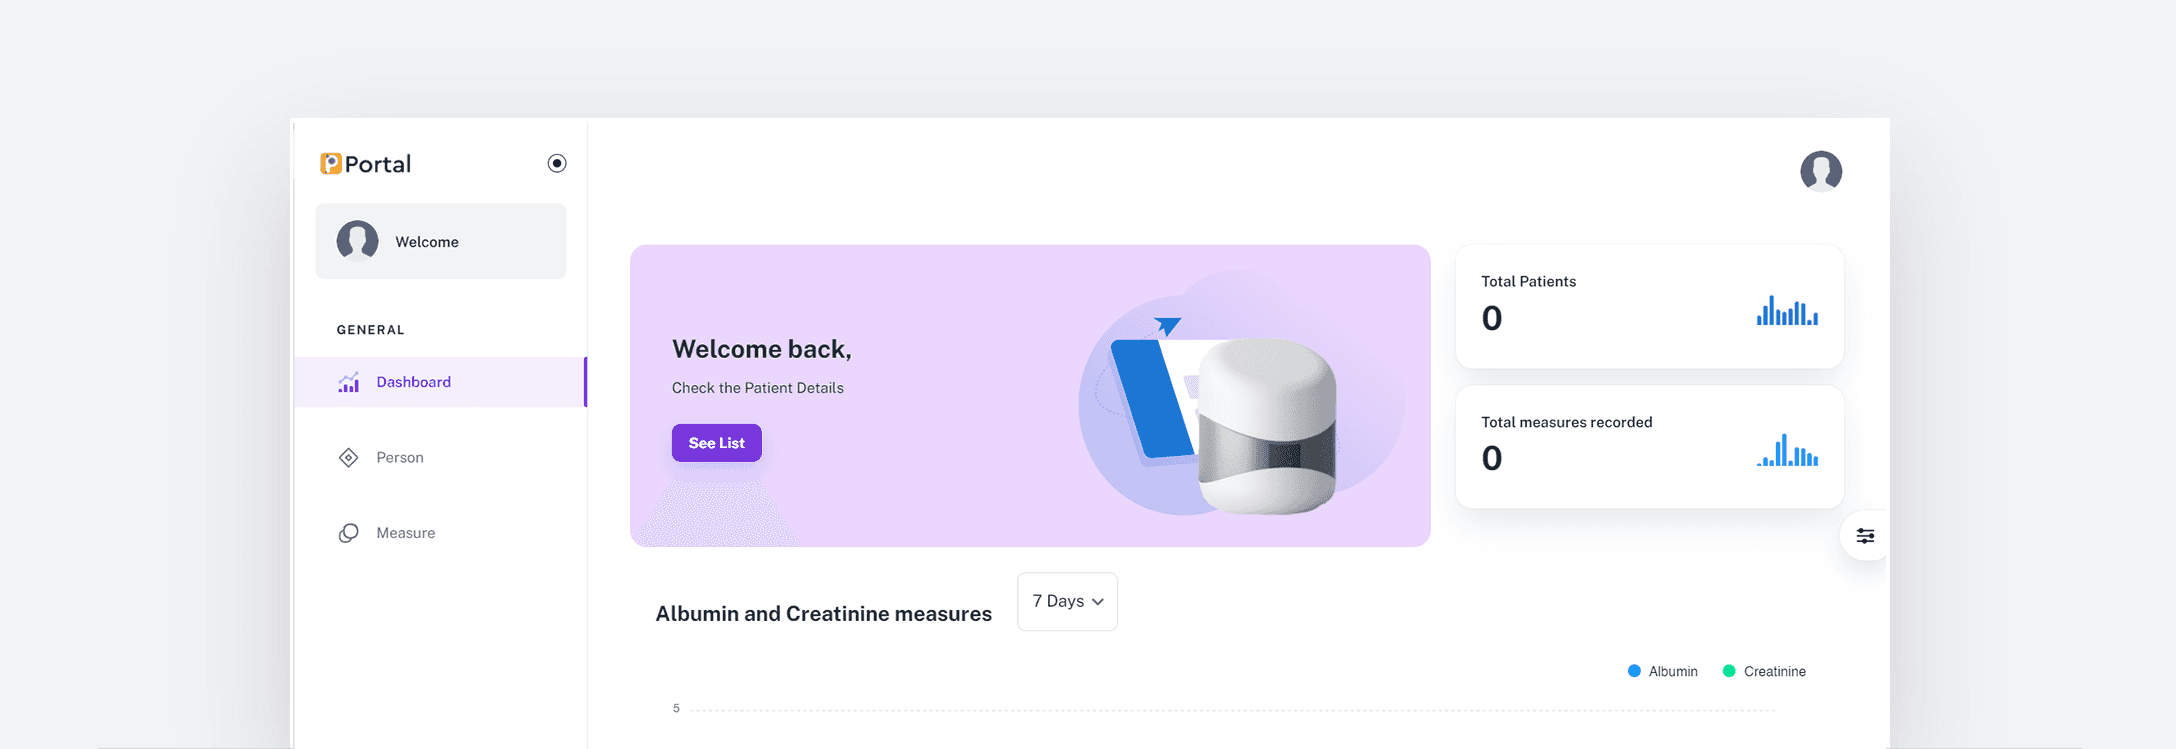Click the Measure circle icon
Image resolution: width=2176 pixels, height=749 pixels.
348,533
